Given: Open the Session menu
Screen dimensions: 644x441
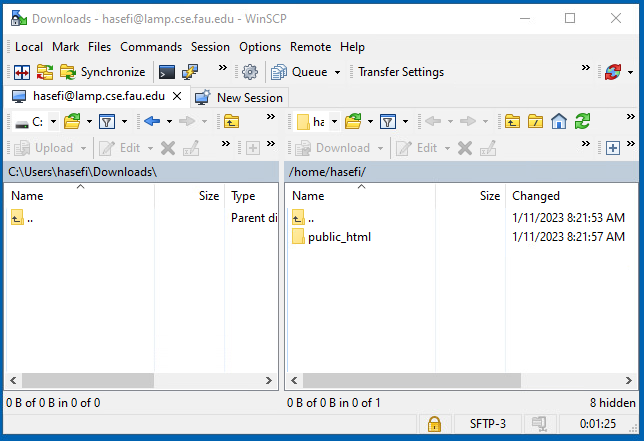Looking at the screenshot, I should 210,47.
